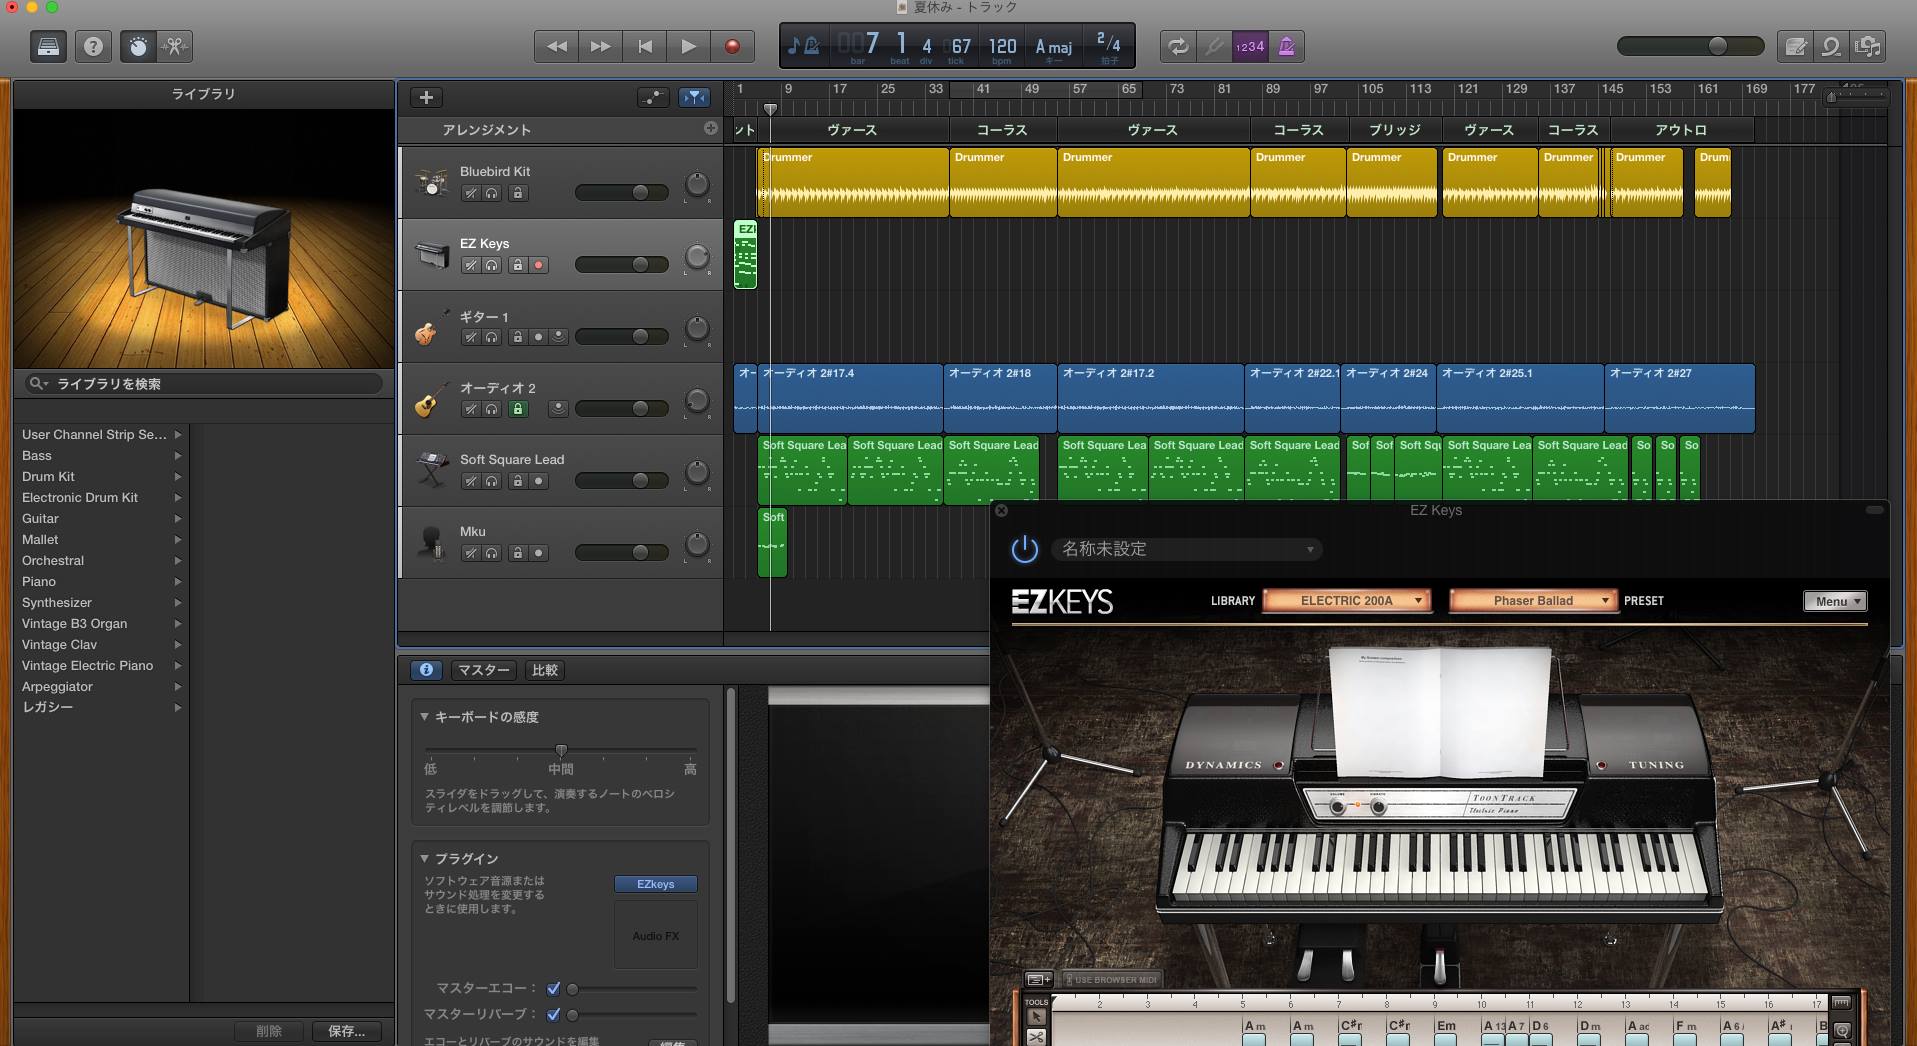The width and height of the screenshot is (1917, 1046).
Task: Toggle the Smart Controls dial button
Action: tap(138, 46)
